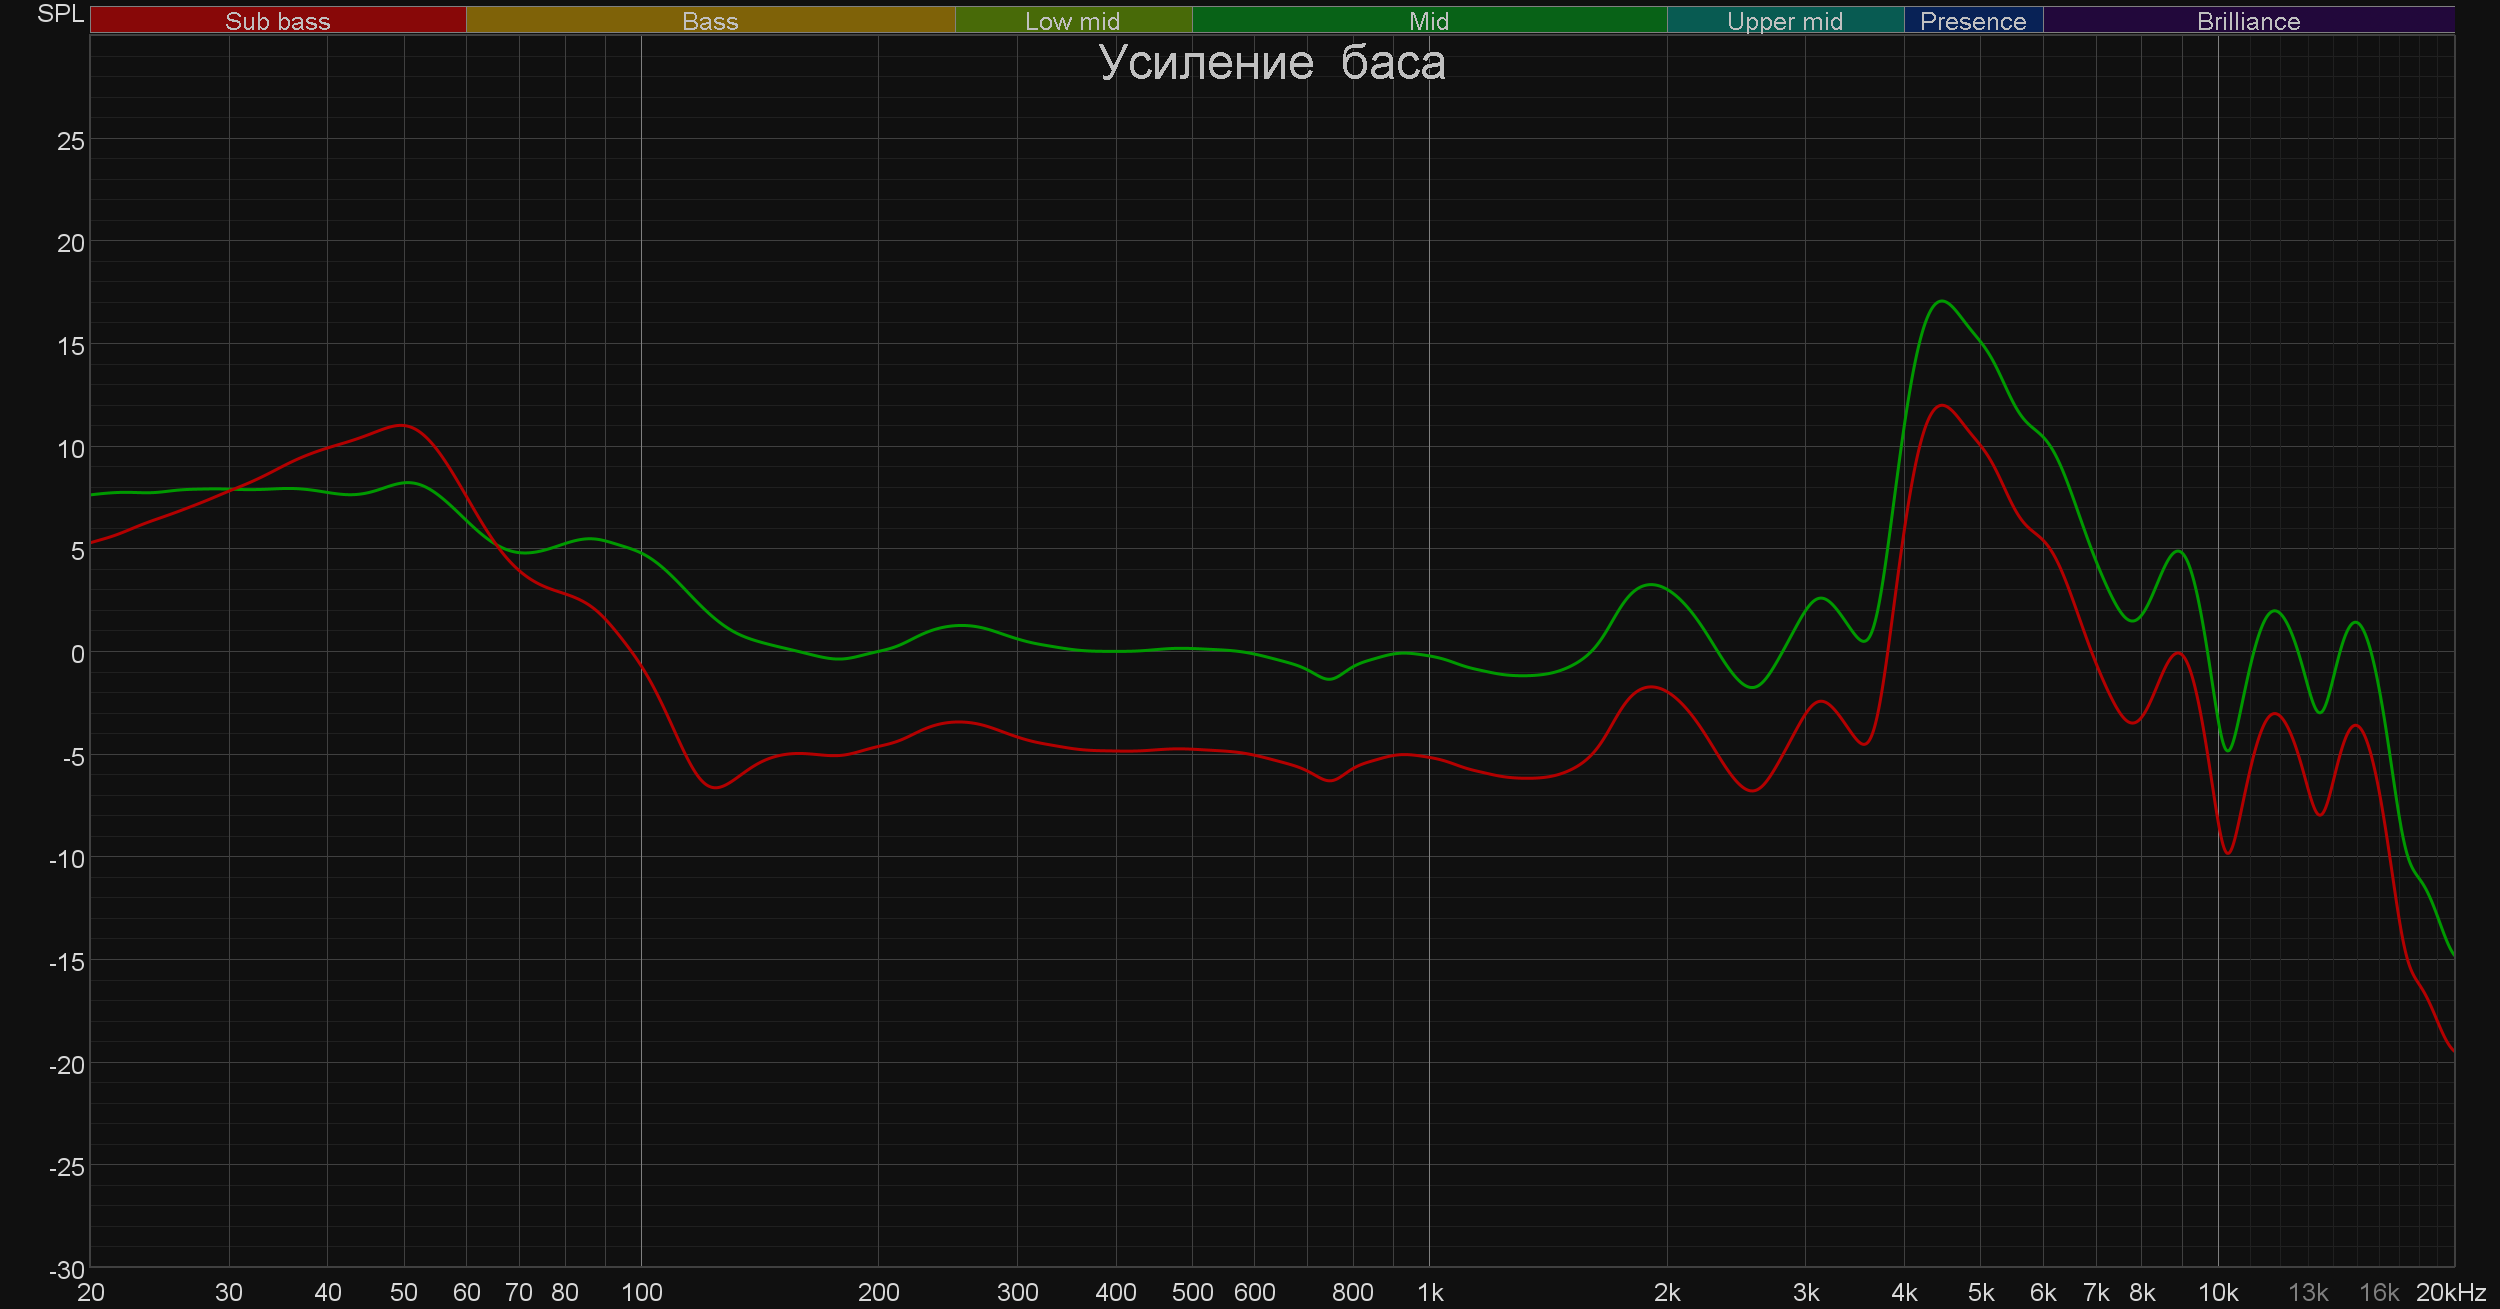Select the Low mid band header

tap(1072, 20)
